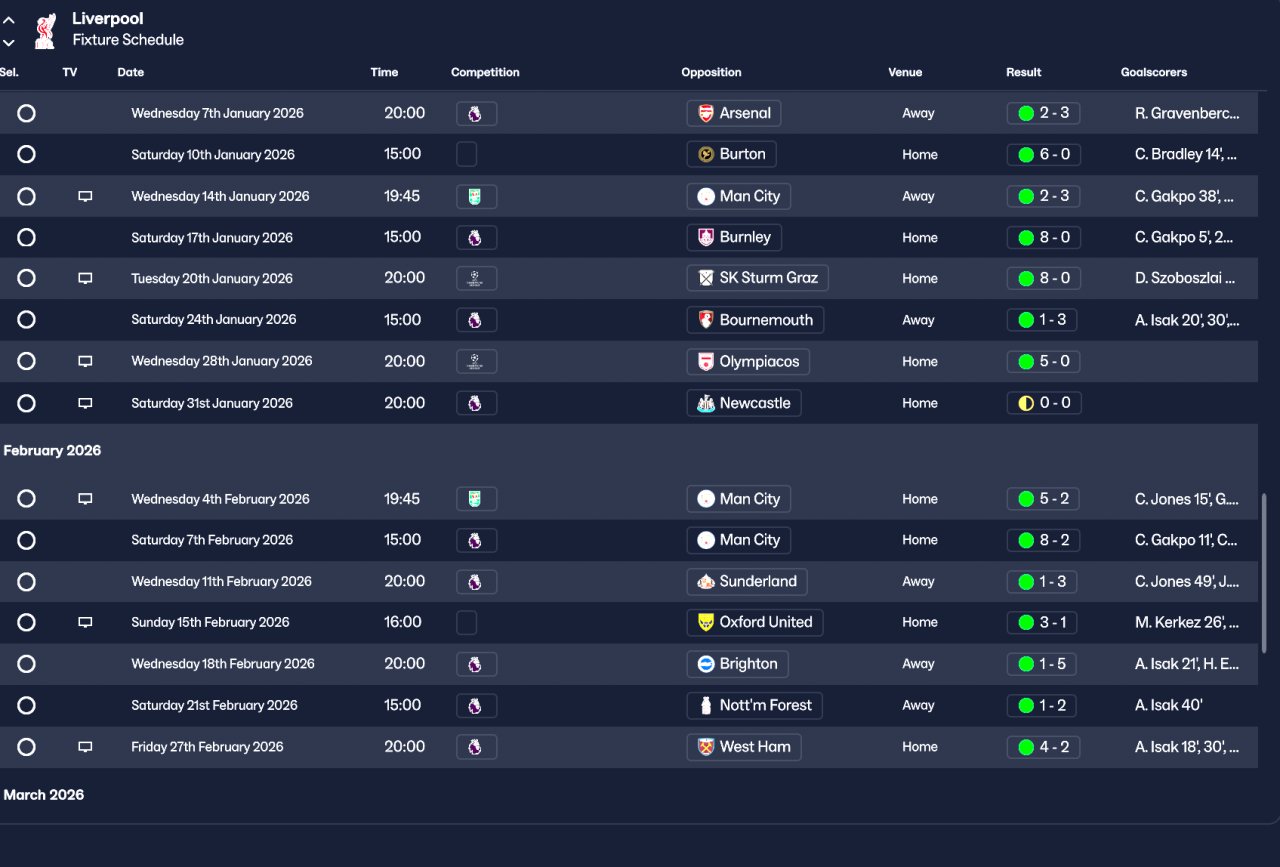Click the TV icon for the Oxford United match
Viewport: 1280px width, 867px height.
coord(85,623)
